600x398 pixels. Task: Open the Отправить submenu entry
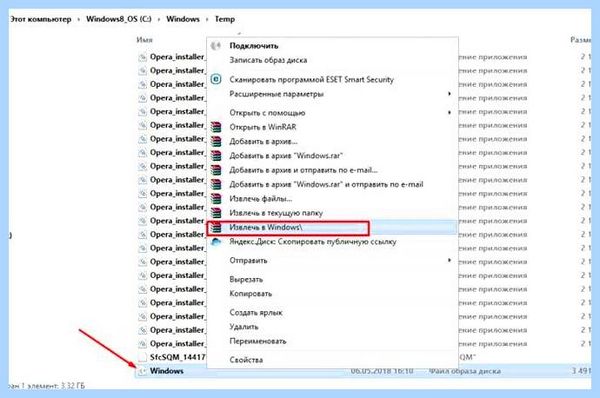[x=248, y=261]
